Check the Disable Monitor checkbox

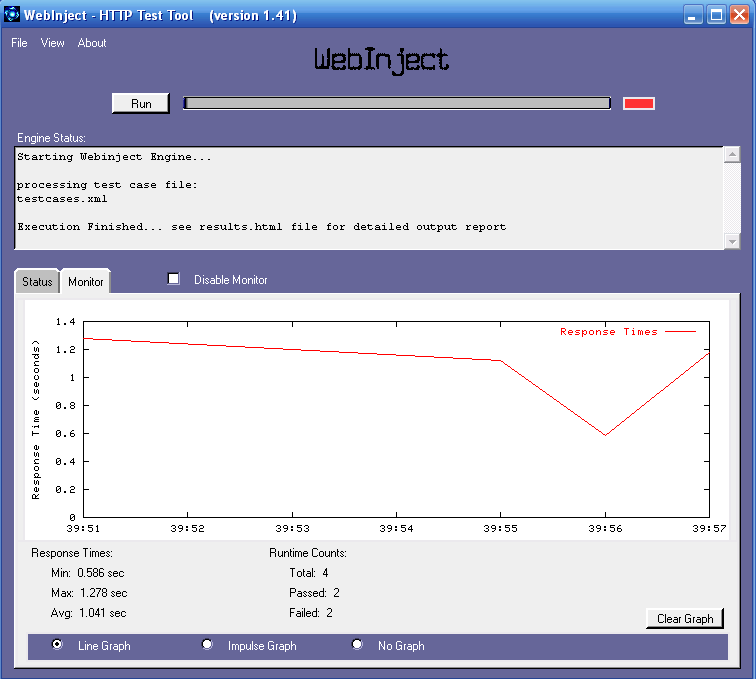click(x=174, y=279)
